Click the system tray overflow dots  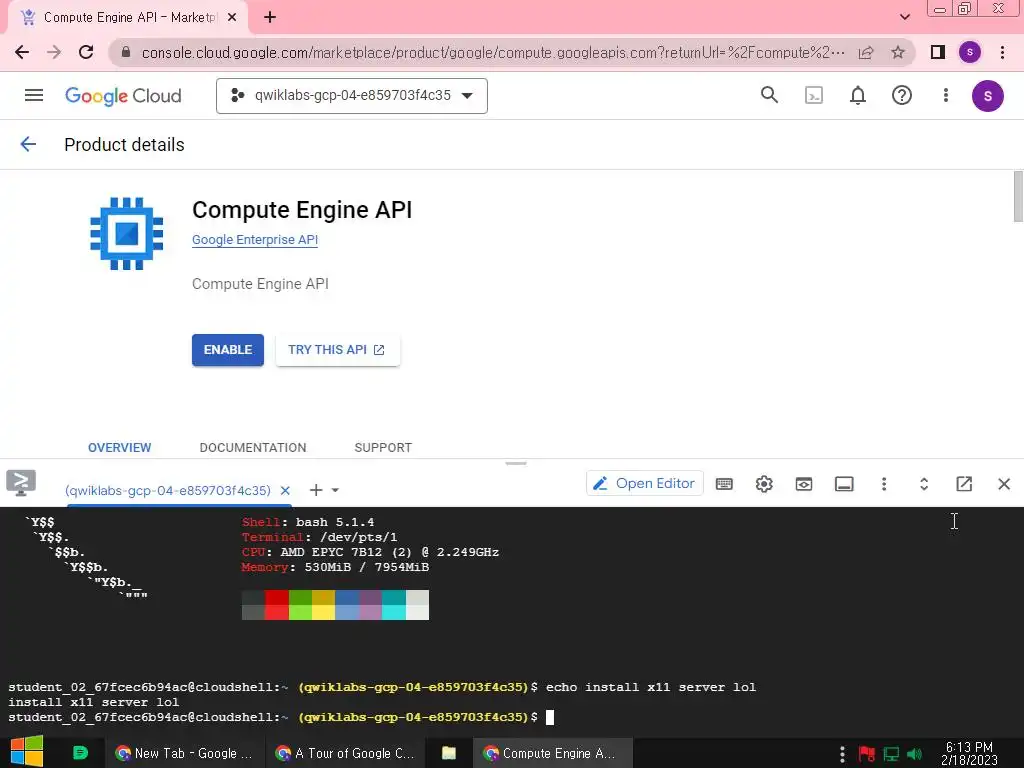[842, 754]
